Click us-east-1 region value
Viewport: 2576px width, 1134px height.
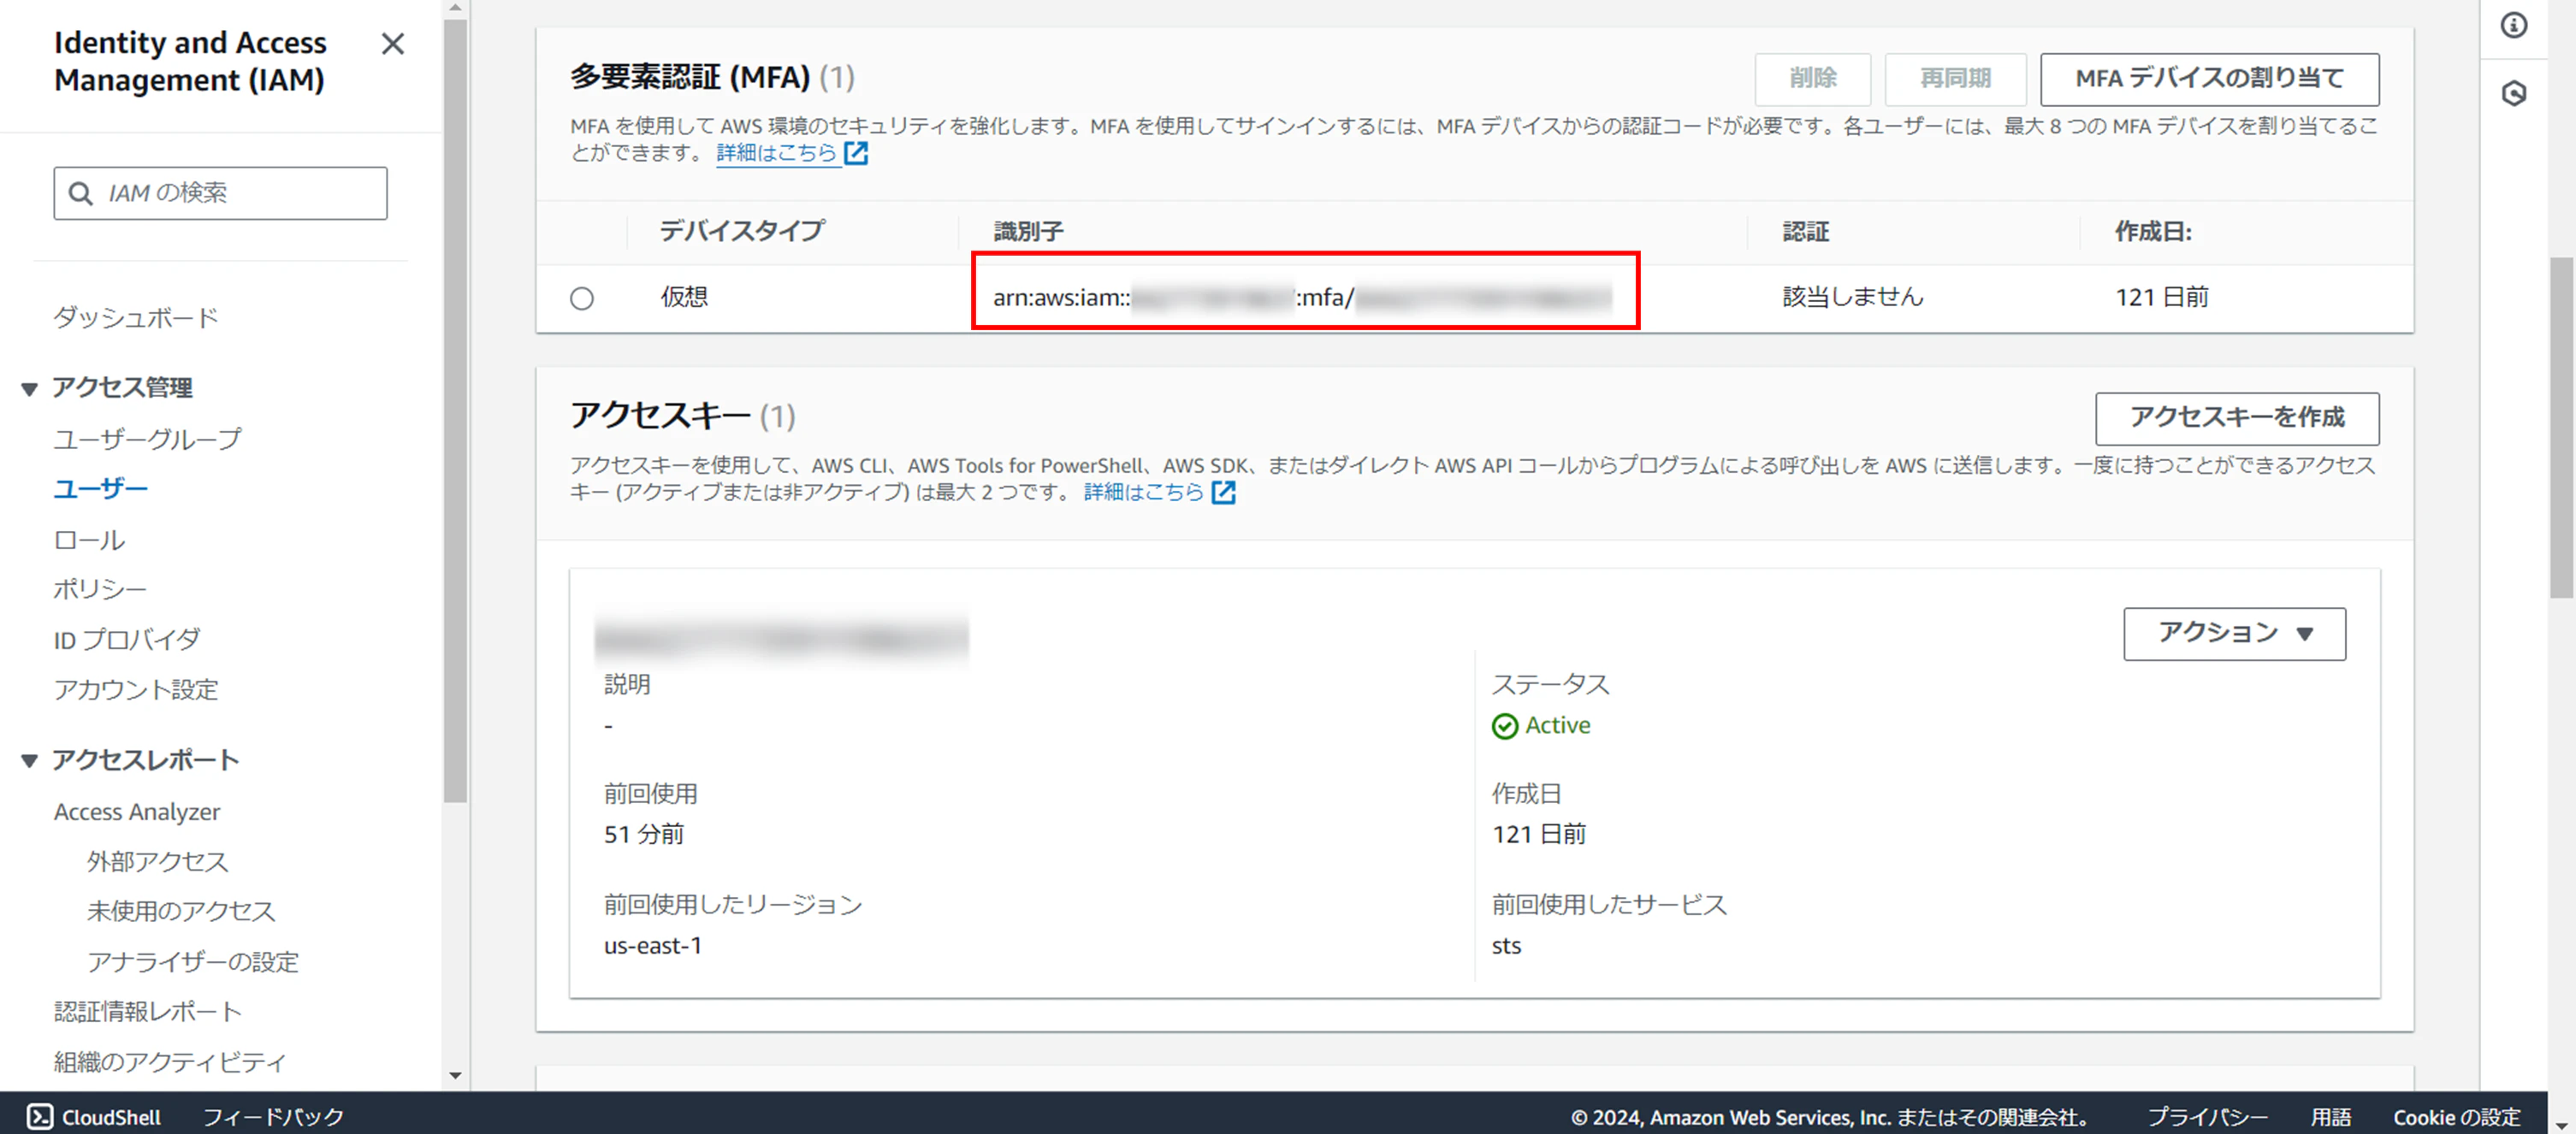(x=652, y=946)
